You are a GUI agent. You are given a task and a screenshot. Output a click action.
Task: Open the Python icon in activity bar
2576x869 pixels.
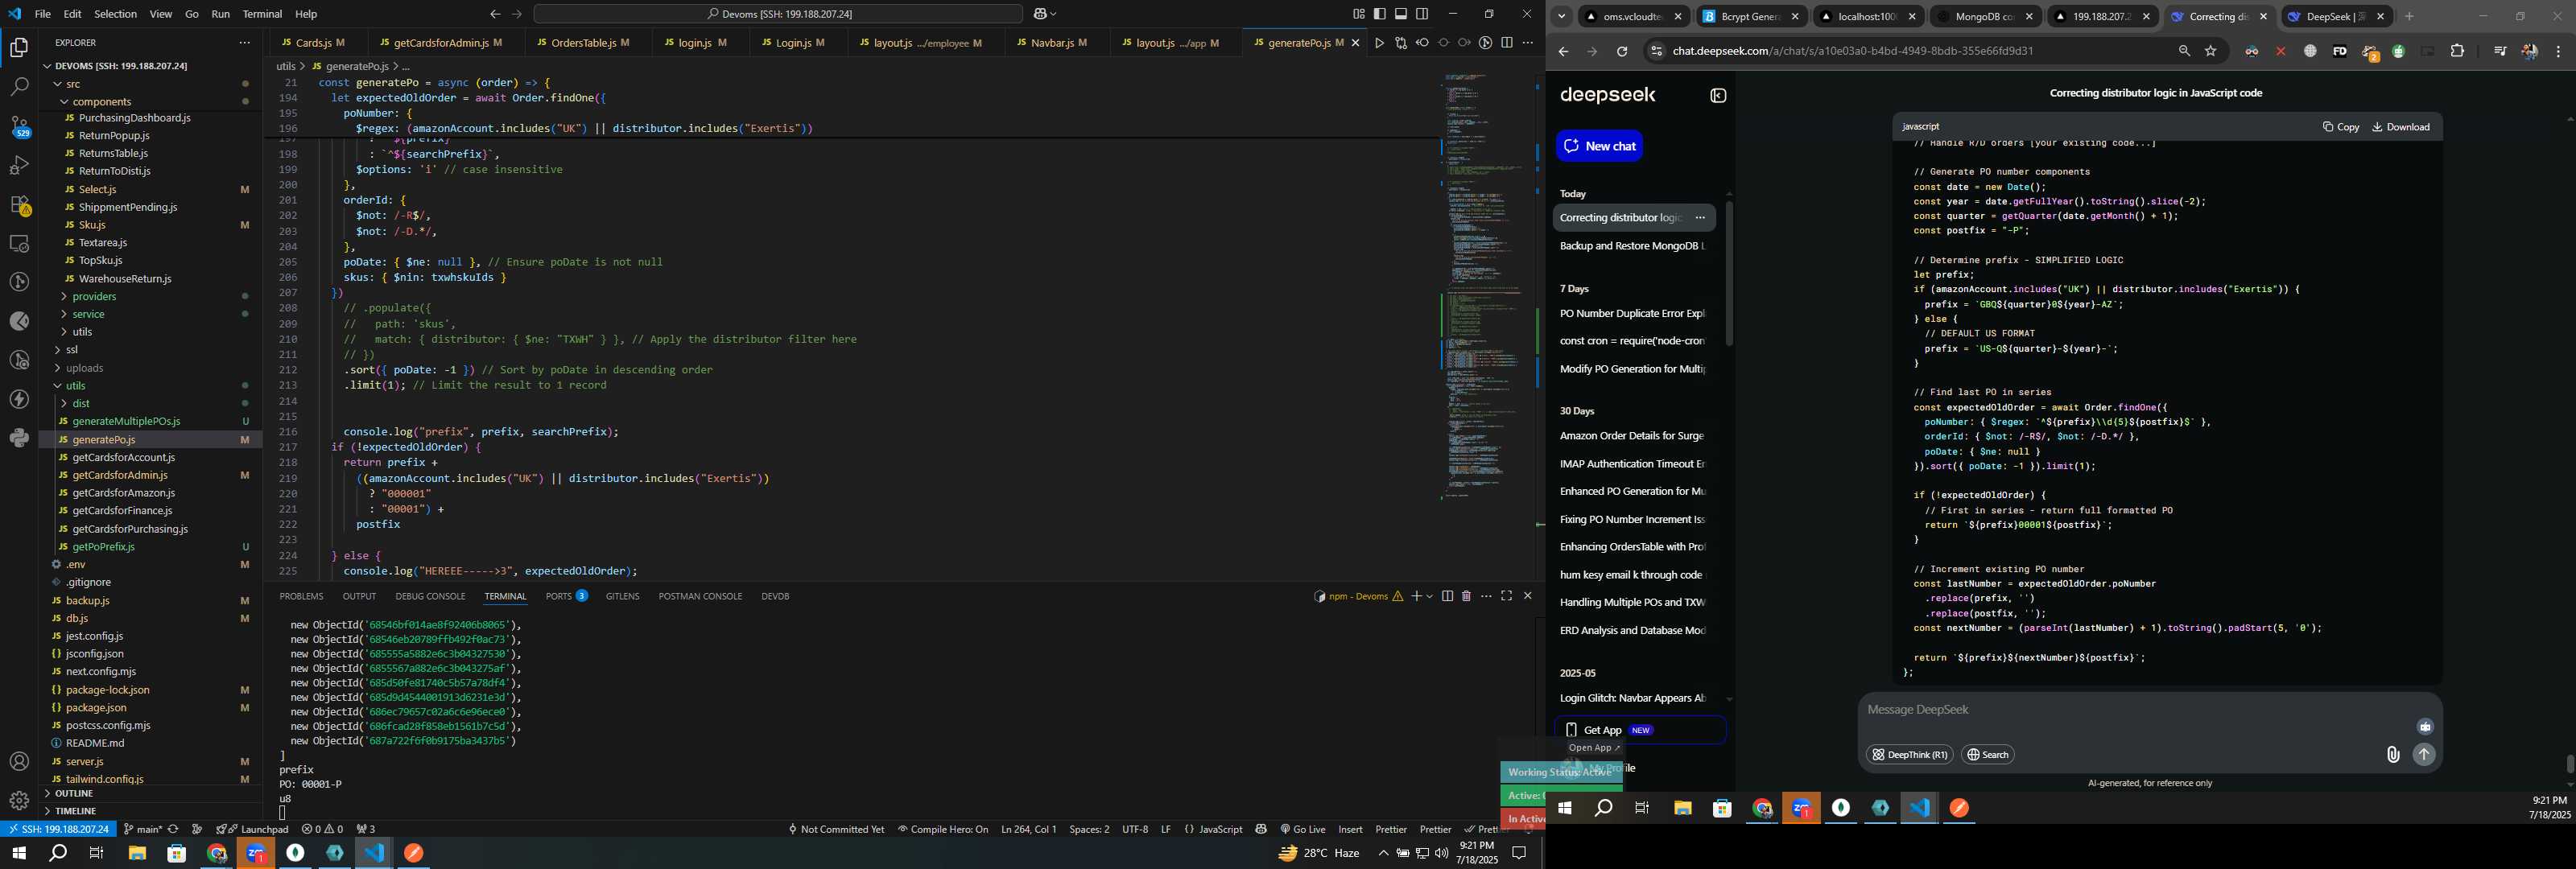coord(19,438)
